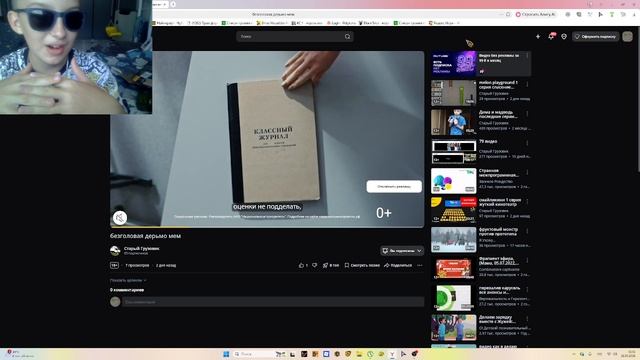Open the 79 видео playlist thumbnail
The height and width of the screenshot is (360, 640).
[453, 151]
